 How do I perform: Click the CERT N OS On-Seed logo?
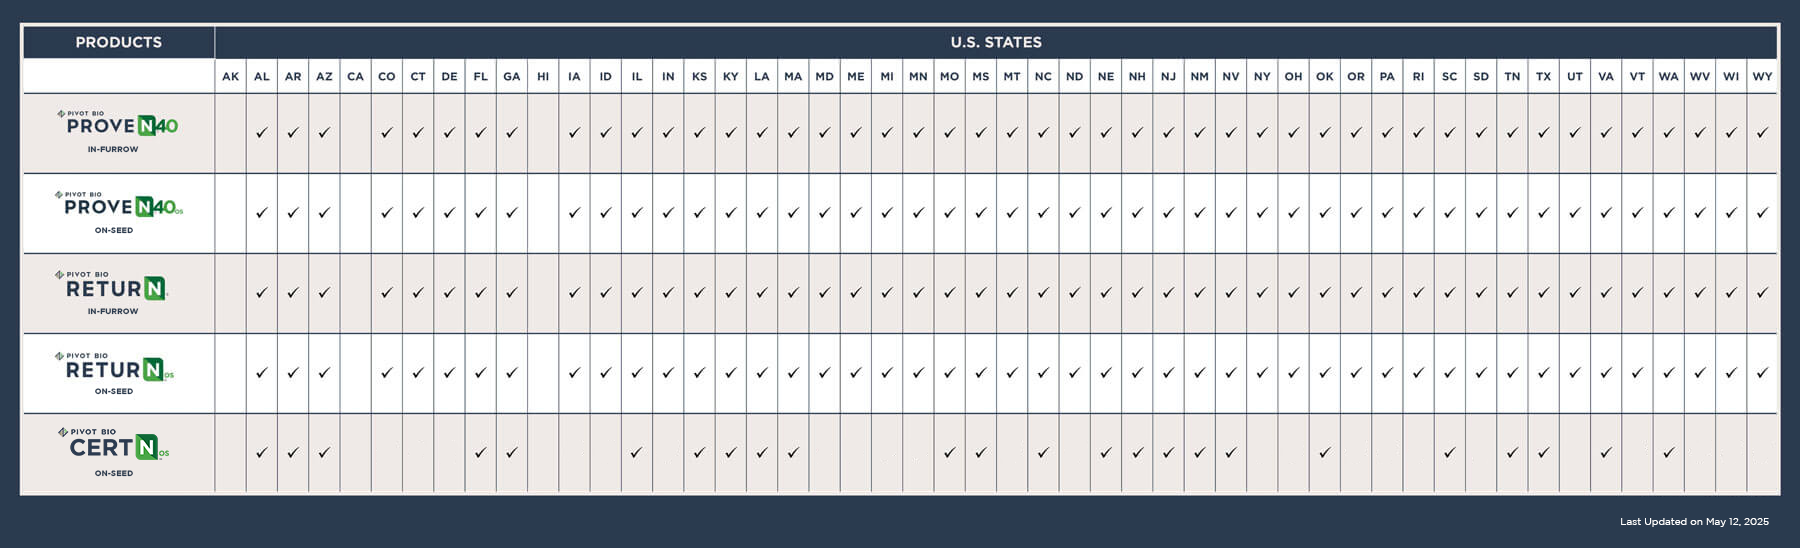pos(114,452)
